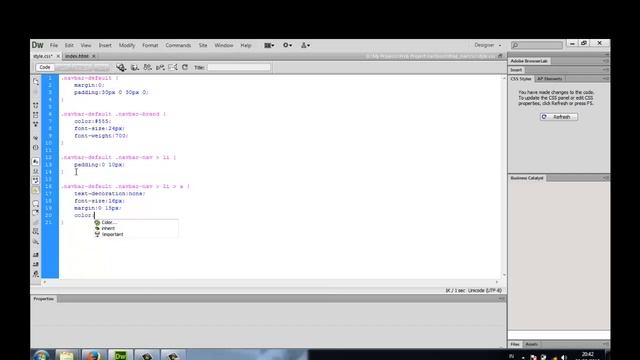Click the Expand All icon
Image resolution: width=640 pixels, height=360 pixels.
coord(36,124)
